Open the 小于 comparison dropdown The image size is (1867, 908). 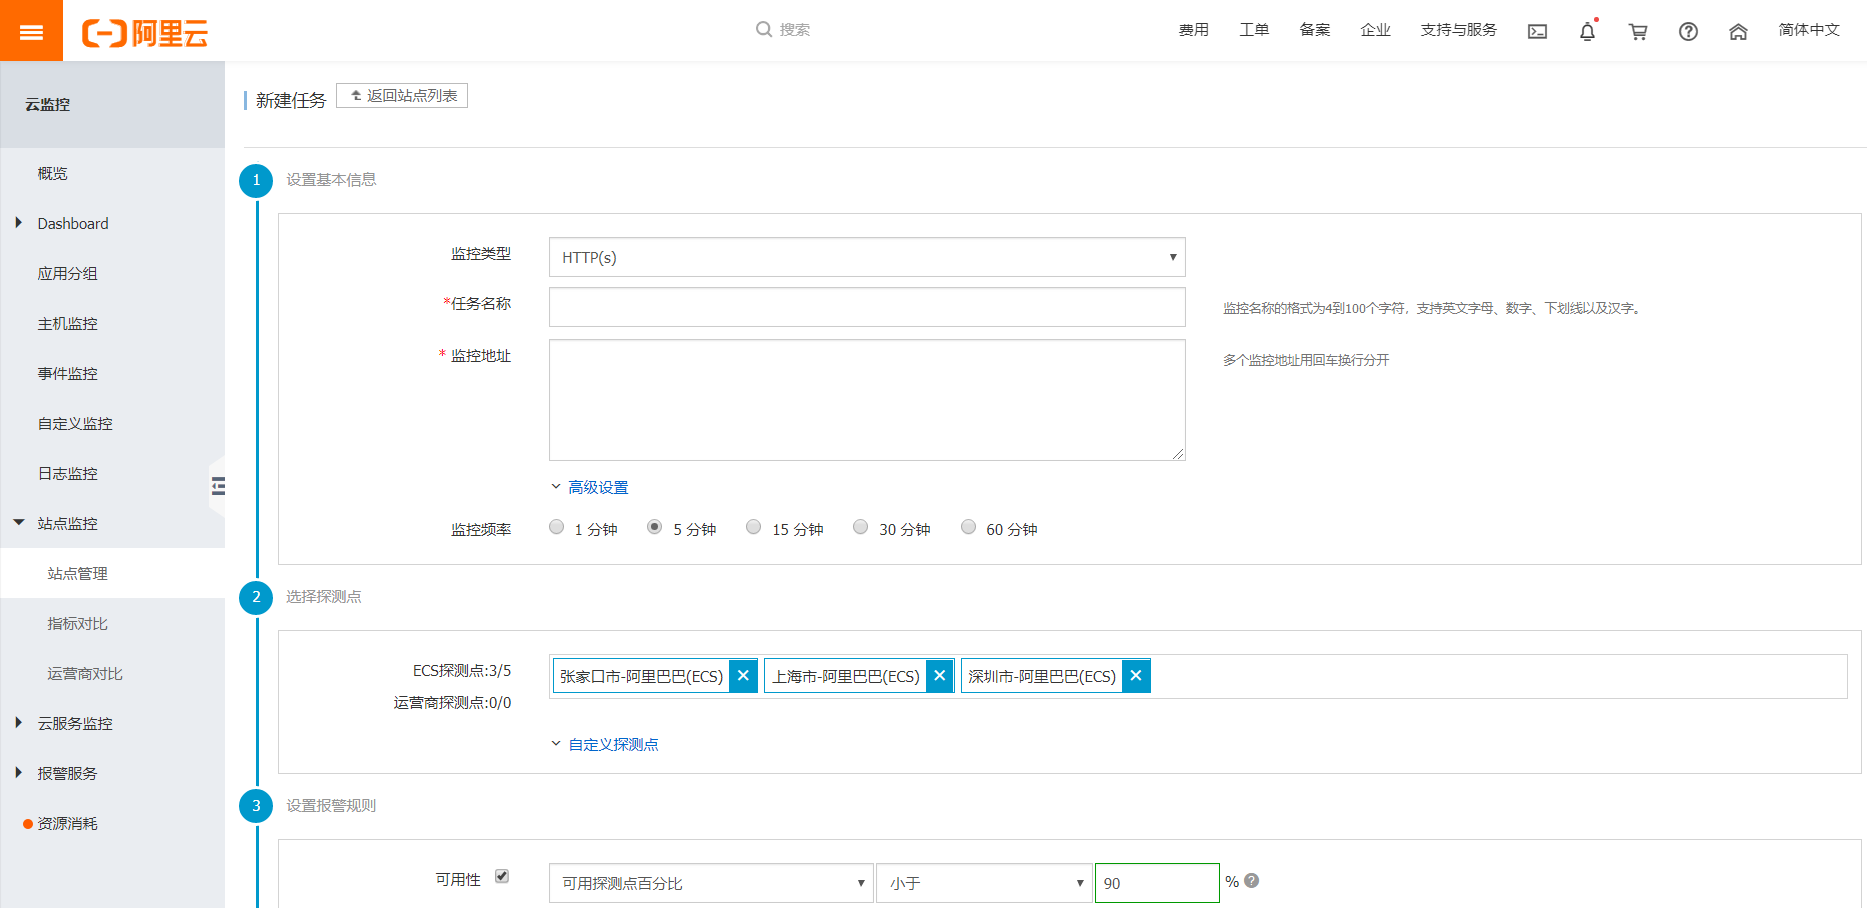pos(984,883)
